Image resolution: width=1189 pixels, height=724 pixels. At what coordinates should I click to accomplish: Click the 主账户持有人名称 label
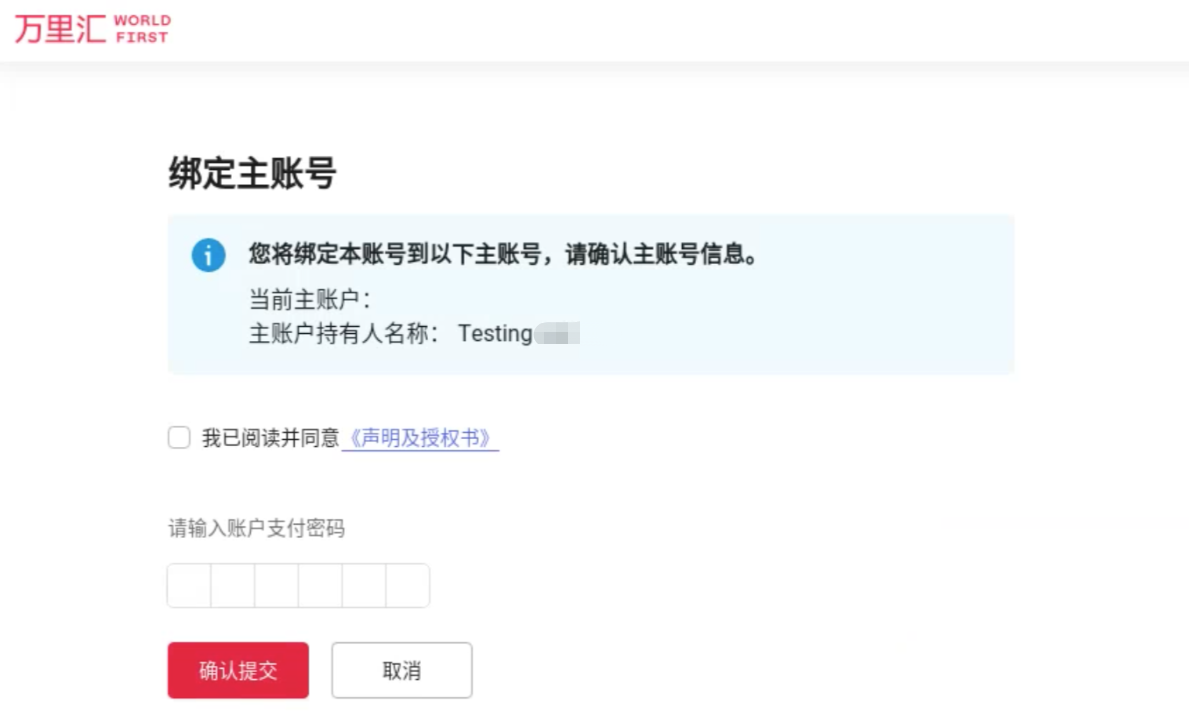[344, 334]
